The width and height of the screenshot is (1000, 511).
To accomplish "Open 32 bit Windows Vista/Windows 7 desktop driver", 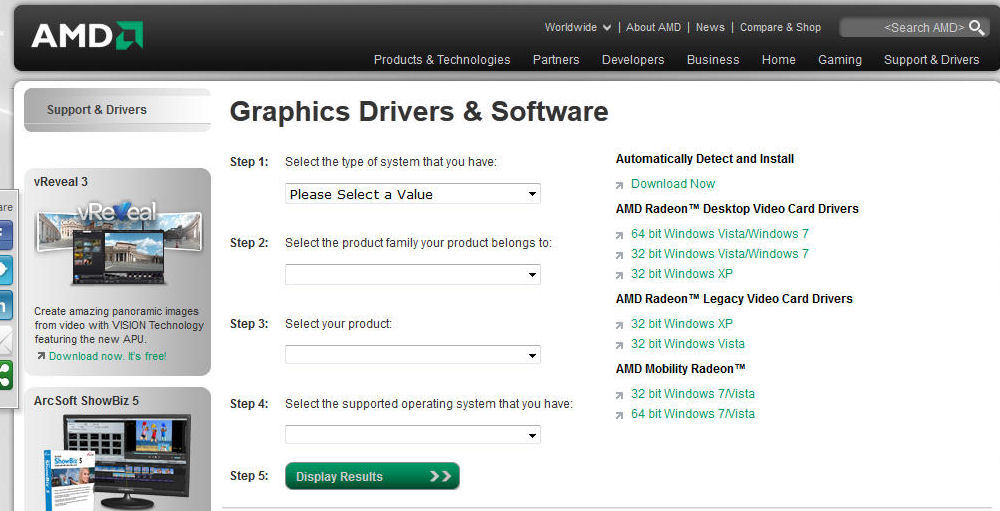I will tap(720, 254).
